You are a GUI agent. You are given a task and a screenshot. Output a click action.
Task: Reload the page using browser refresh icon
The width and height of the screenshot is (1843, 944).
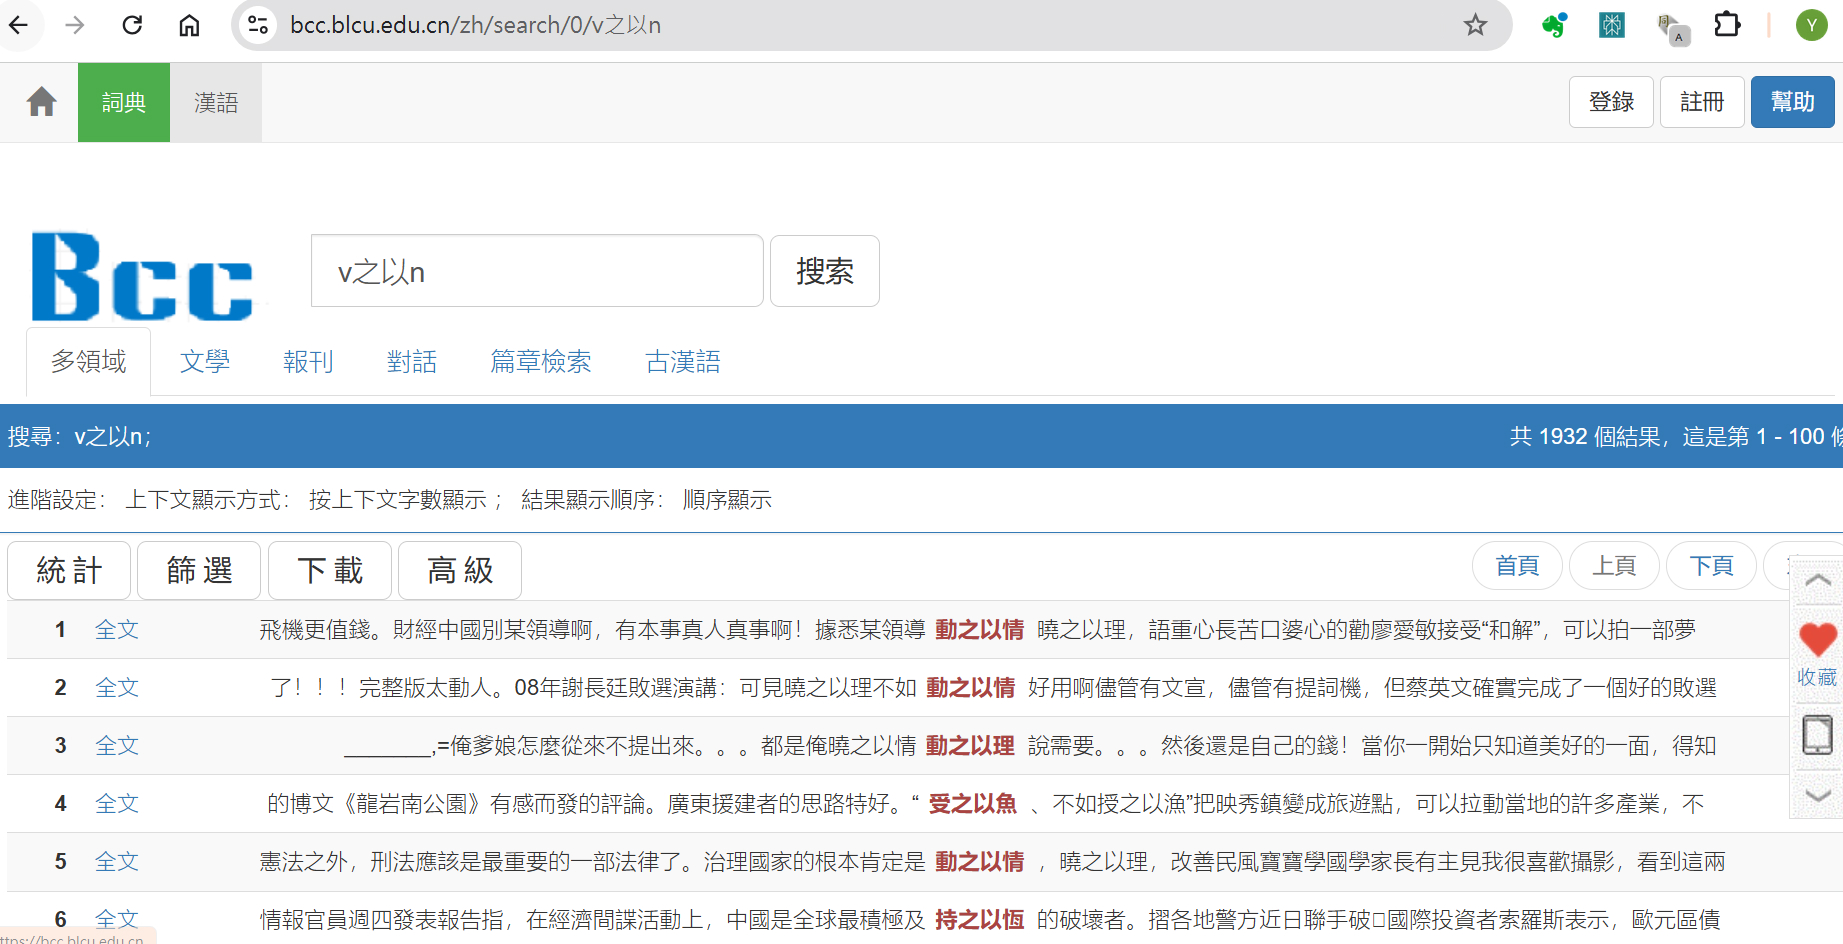[132, 25]
